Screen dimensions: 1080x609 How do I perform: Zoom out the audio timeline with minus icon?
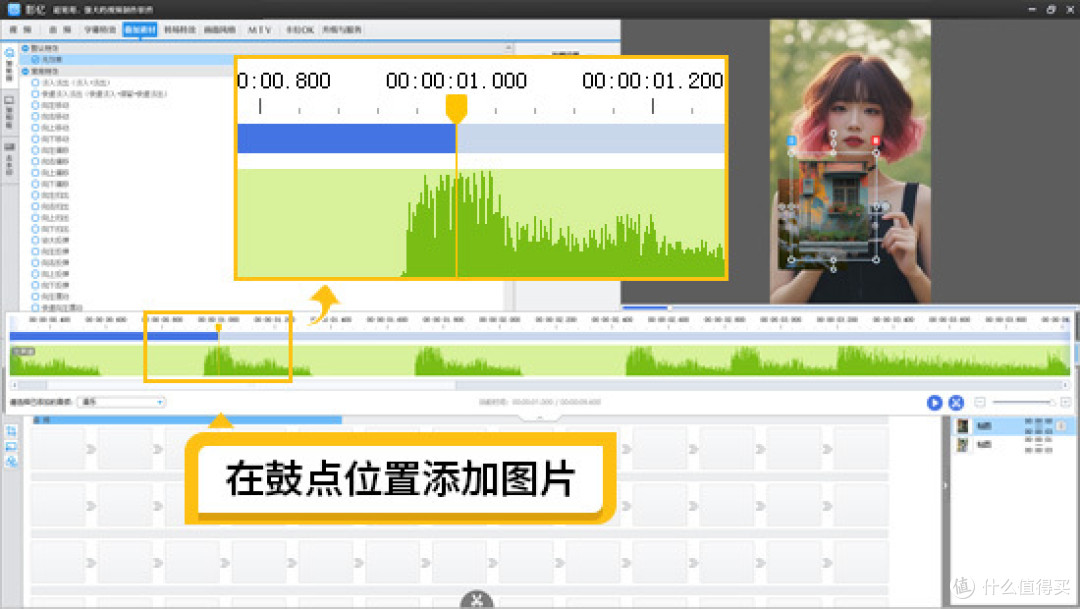pos(980,402)
